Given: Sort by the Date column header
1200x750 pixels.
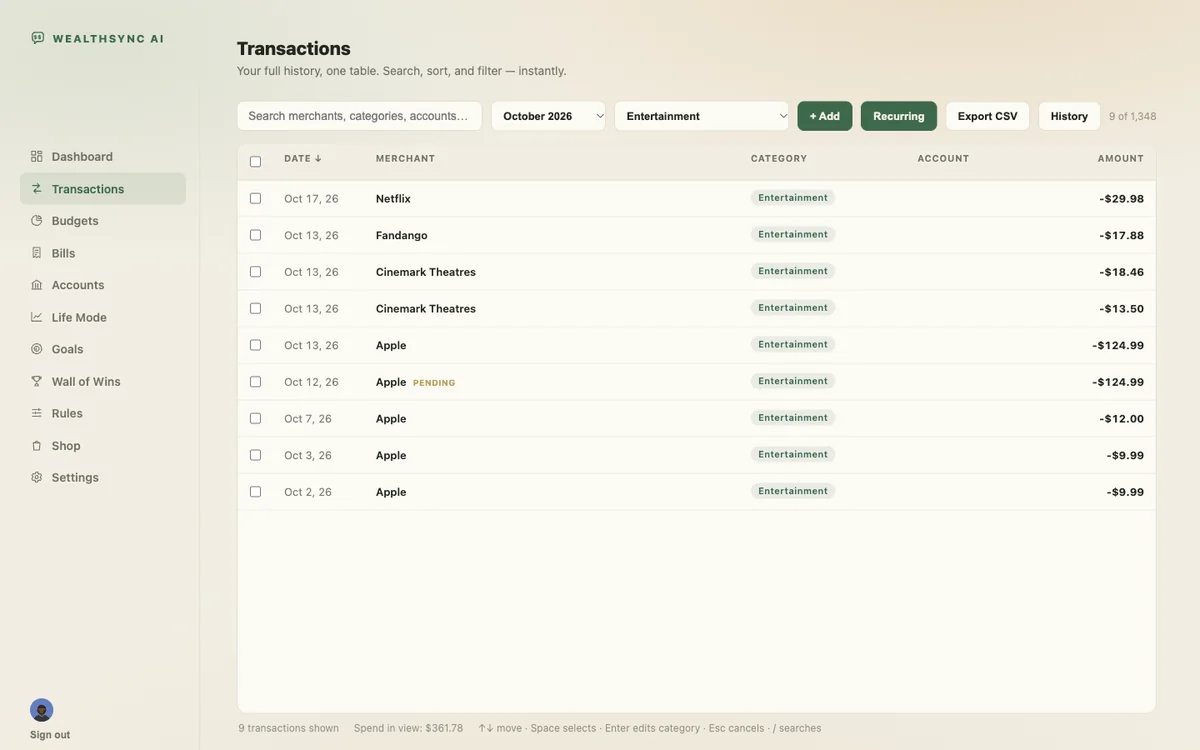Looking at the screenshot, I should point(303,159).
